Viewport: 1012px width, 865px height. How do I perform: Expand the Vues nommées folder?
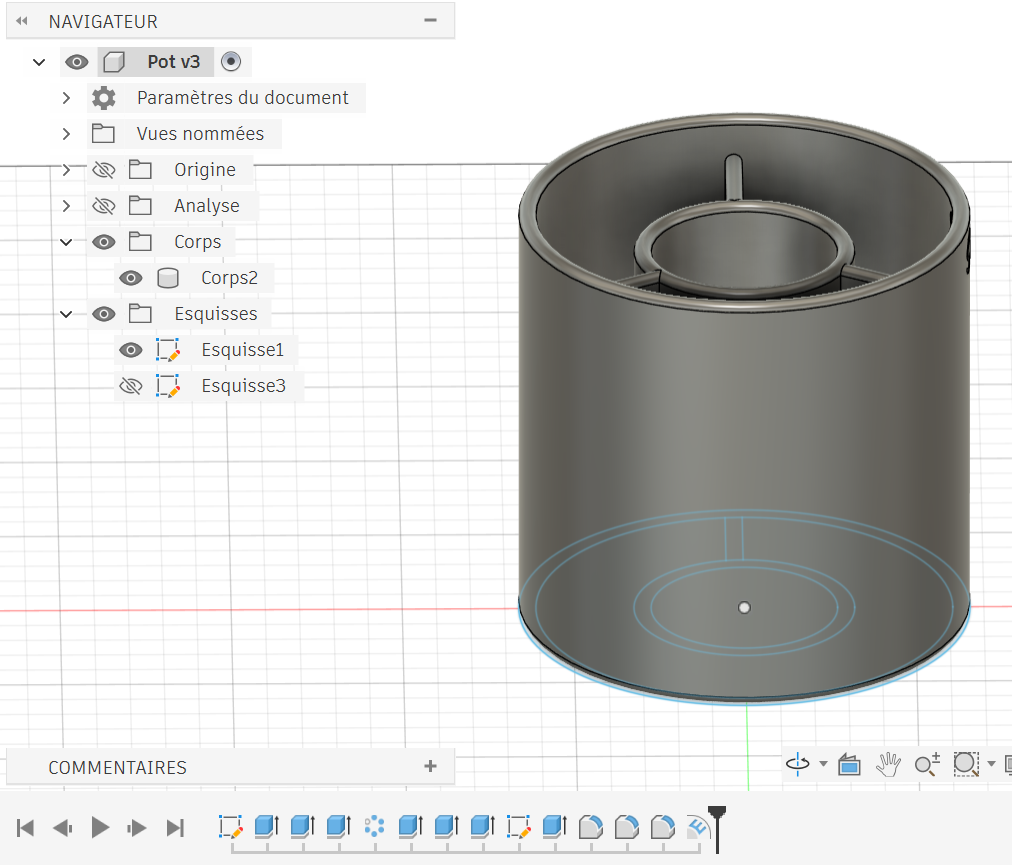pos(66,134)
